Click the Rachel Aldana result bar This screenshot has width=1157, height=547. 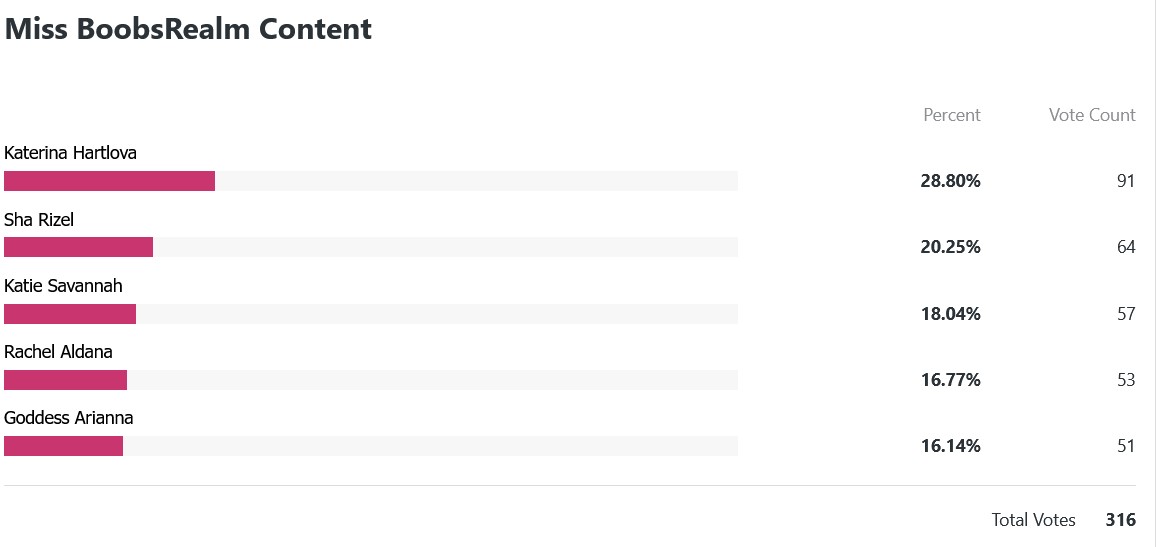click(x=370, y=379)
